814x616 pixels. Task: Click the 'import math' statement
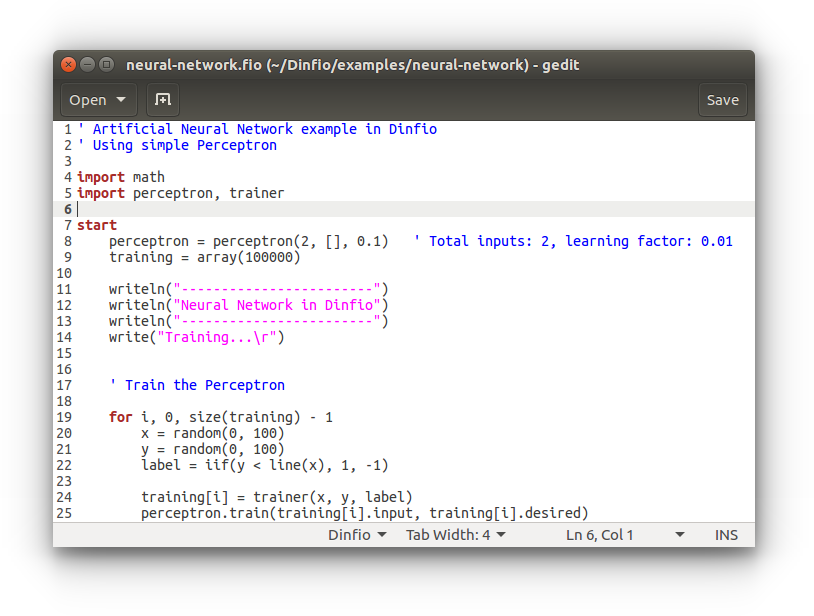click(121, 177)
